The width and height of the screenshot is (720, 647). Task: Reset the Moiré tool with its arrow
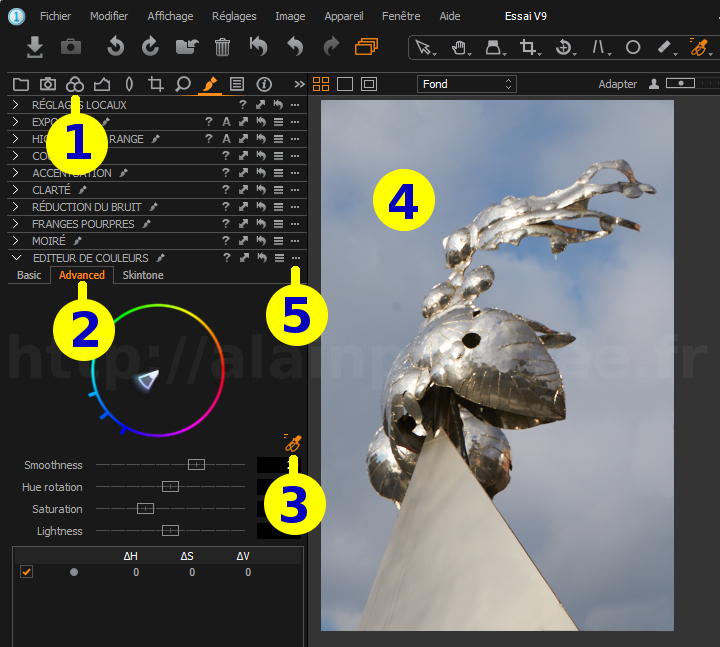click(261, 241)
